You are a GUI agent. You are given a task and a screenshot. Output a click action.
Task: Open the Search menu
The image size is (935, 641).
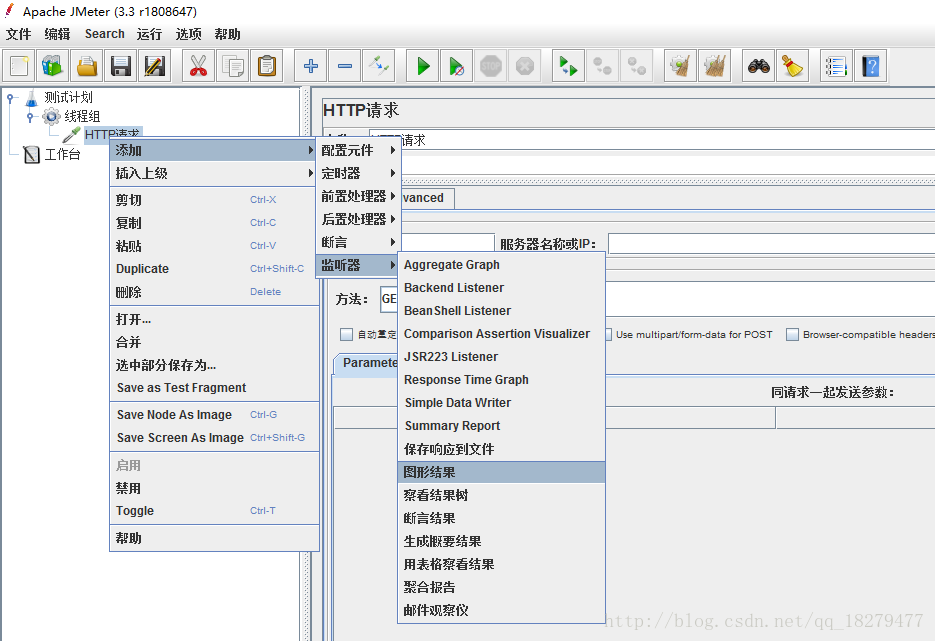coord(104,34)
